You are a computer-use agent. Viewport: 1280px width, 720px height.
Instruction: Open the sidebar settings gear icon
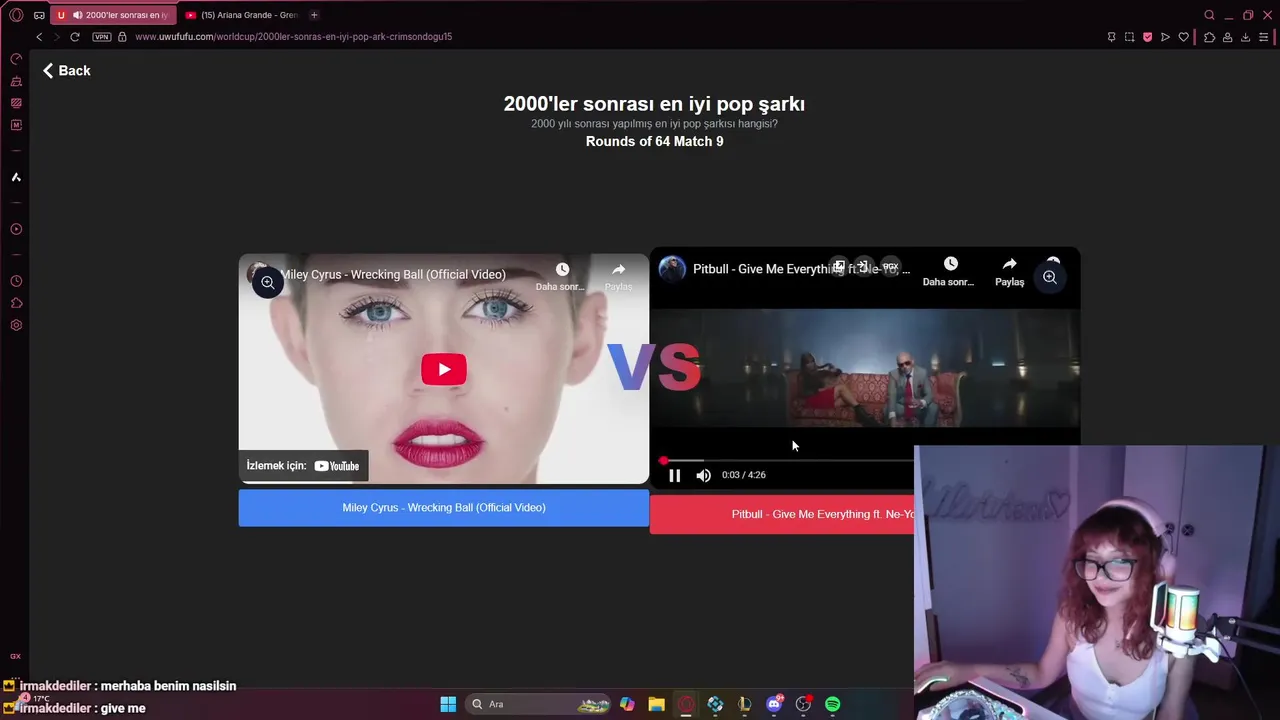pyautogui.click(x=16, y=325)
